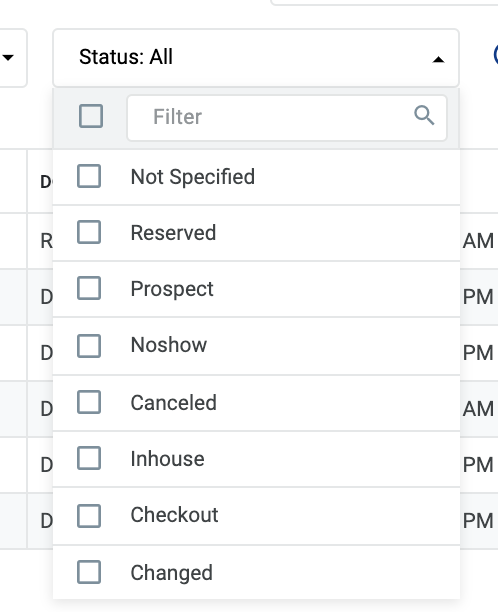Tick the Noshow checkbox
The height and width of the screenshot is (612, 498).
[89, 346]
